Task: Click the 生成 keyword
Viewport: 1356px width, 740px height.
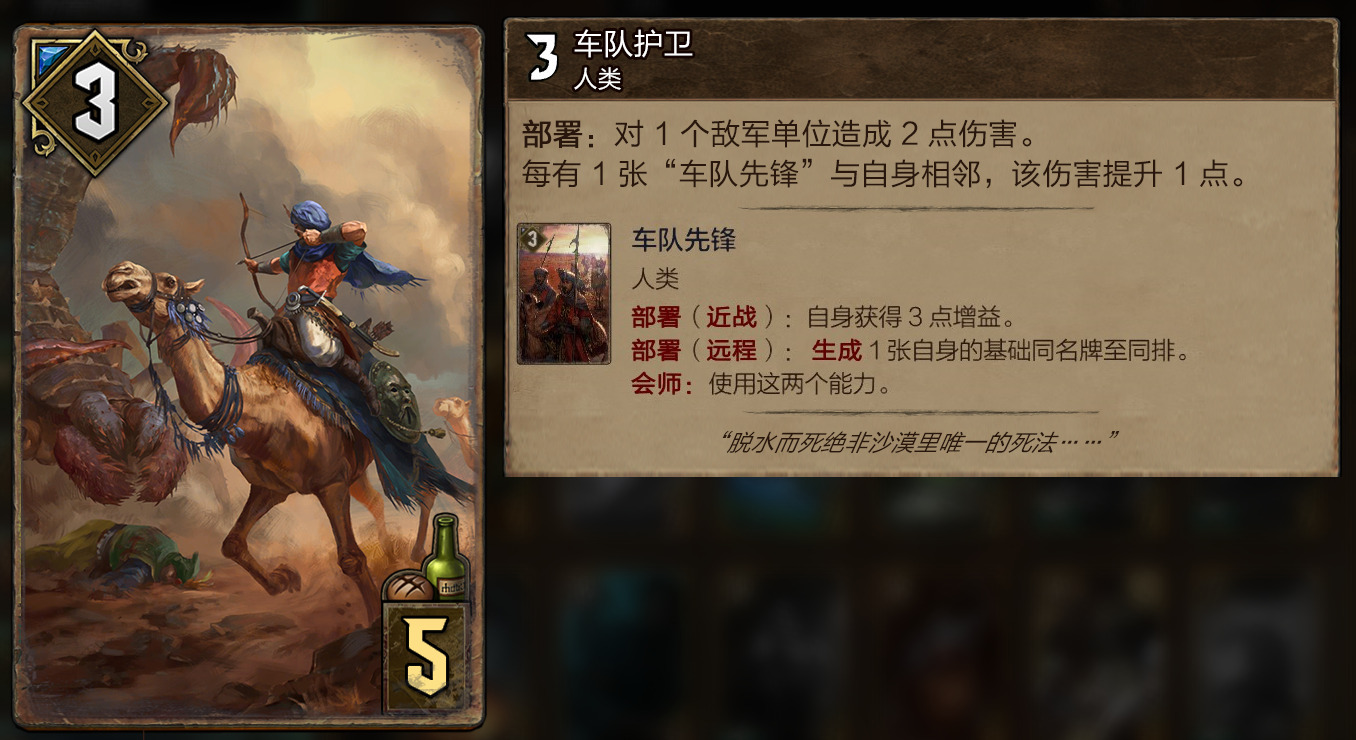Action: tap(836, 350)
